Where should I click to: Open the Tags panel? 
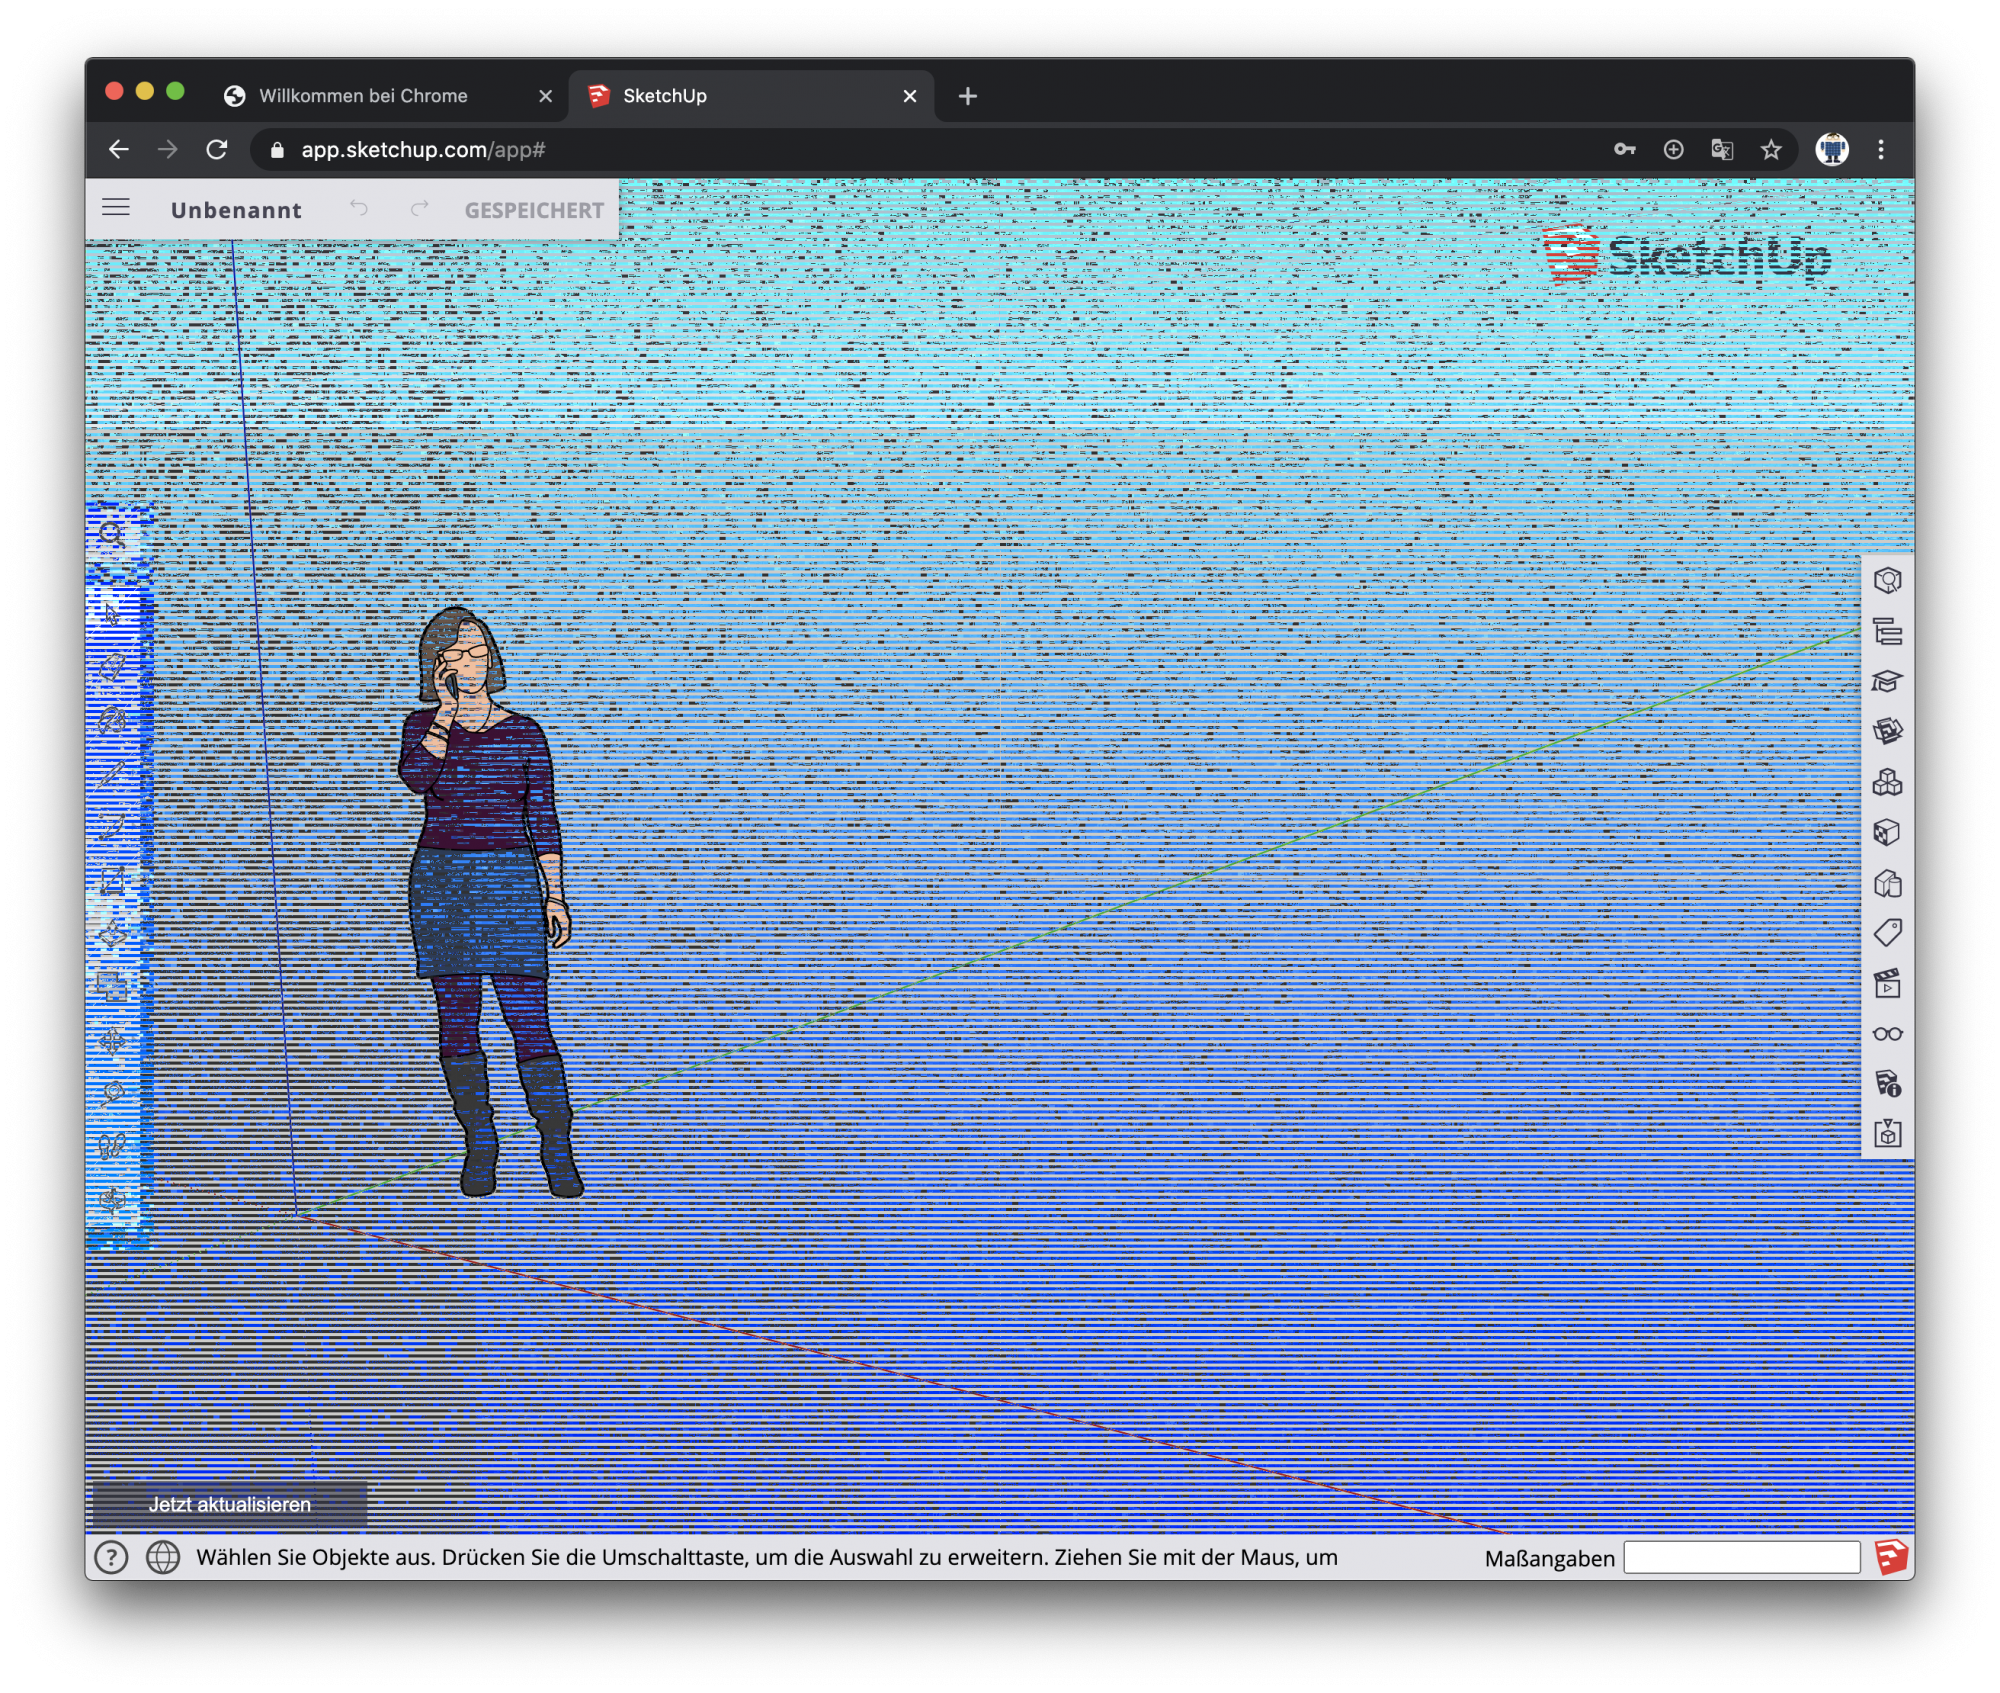(x=1887, y=933)
